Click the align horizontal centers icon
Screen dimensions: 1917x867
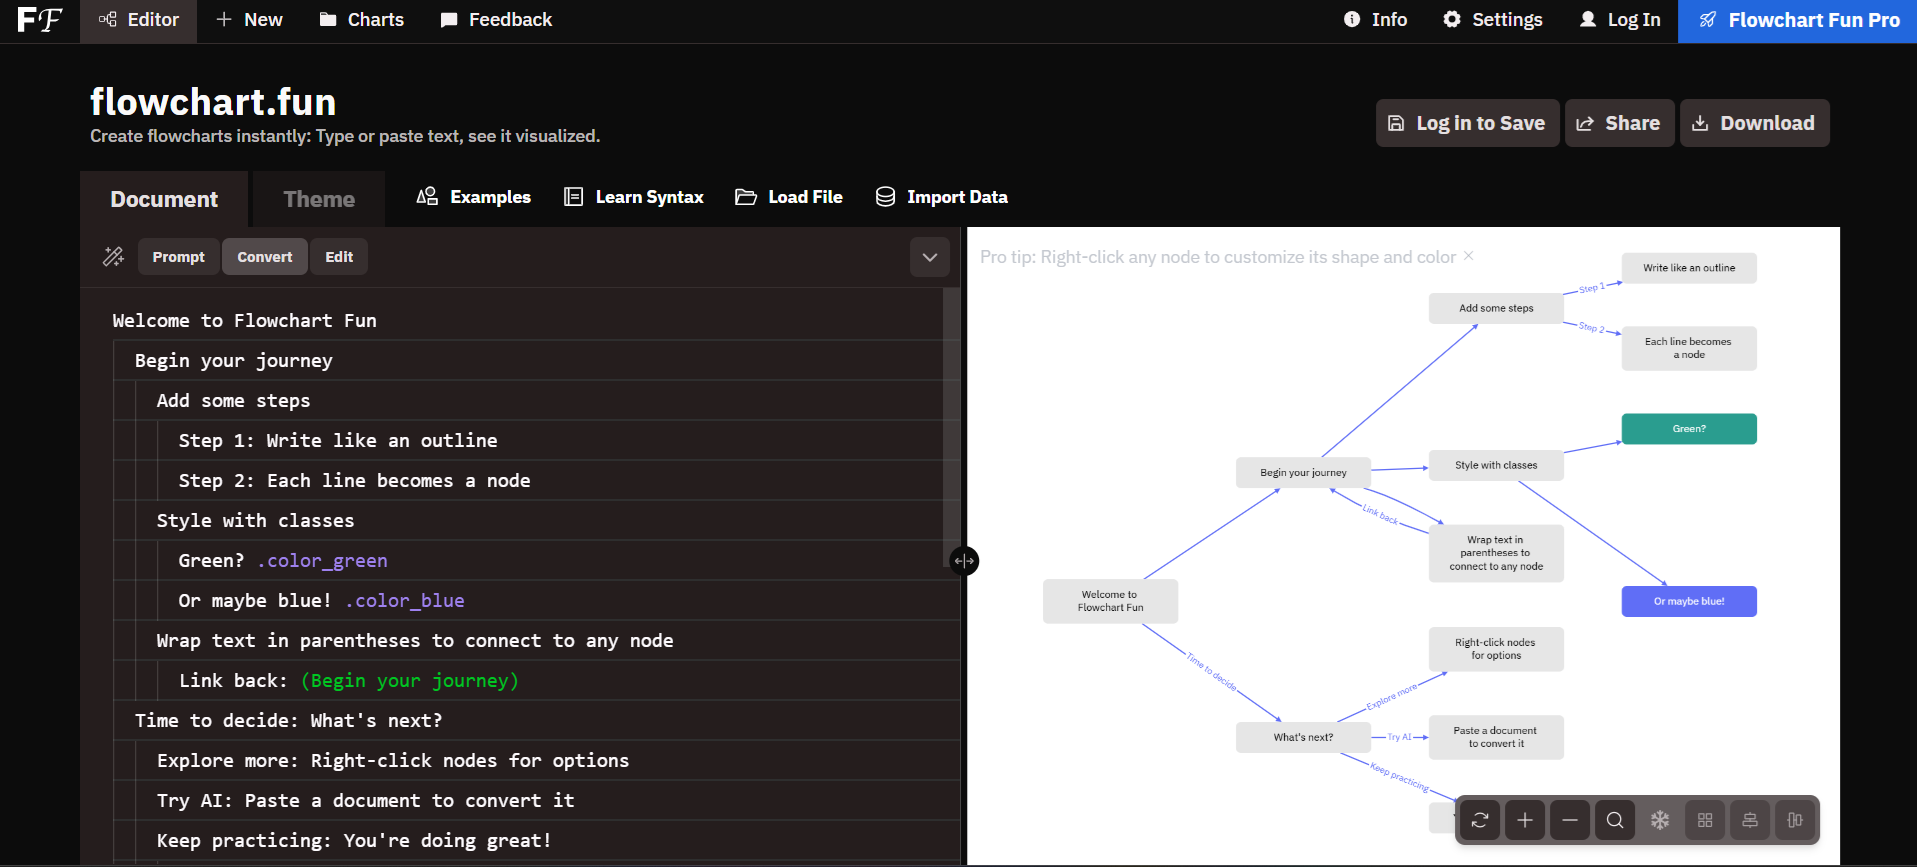coord(1750,820)
